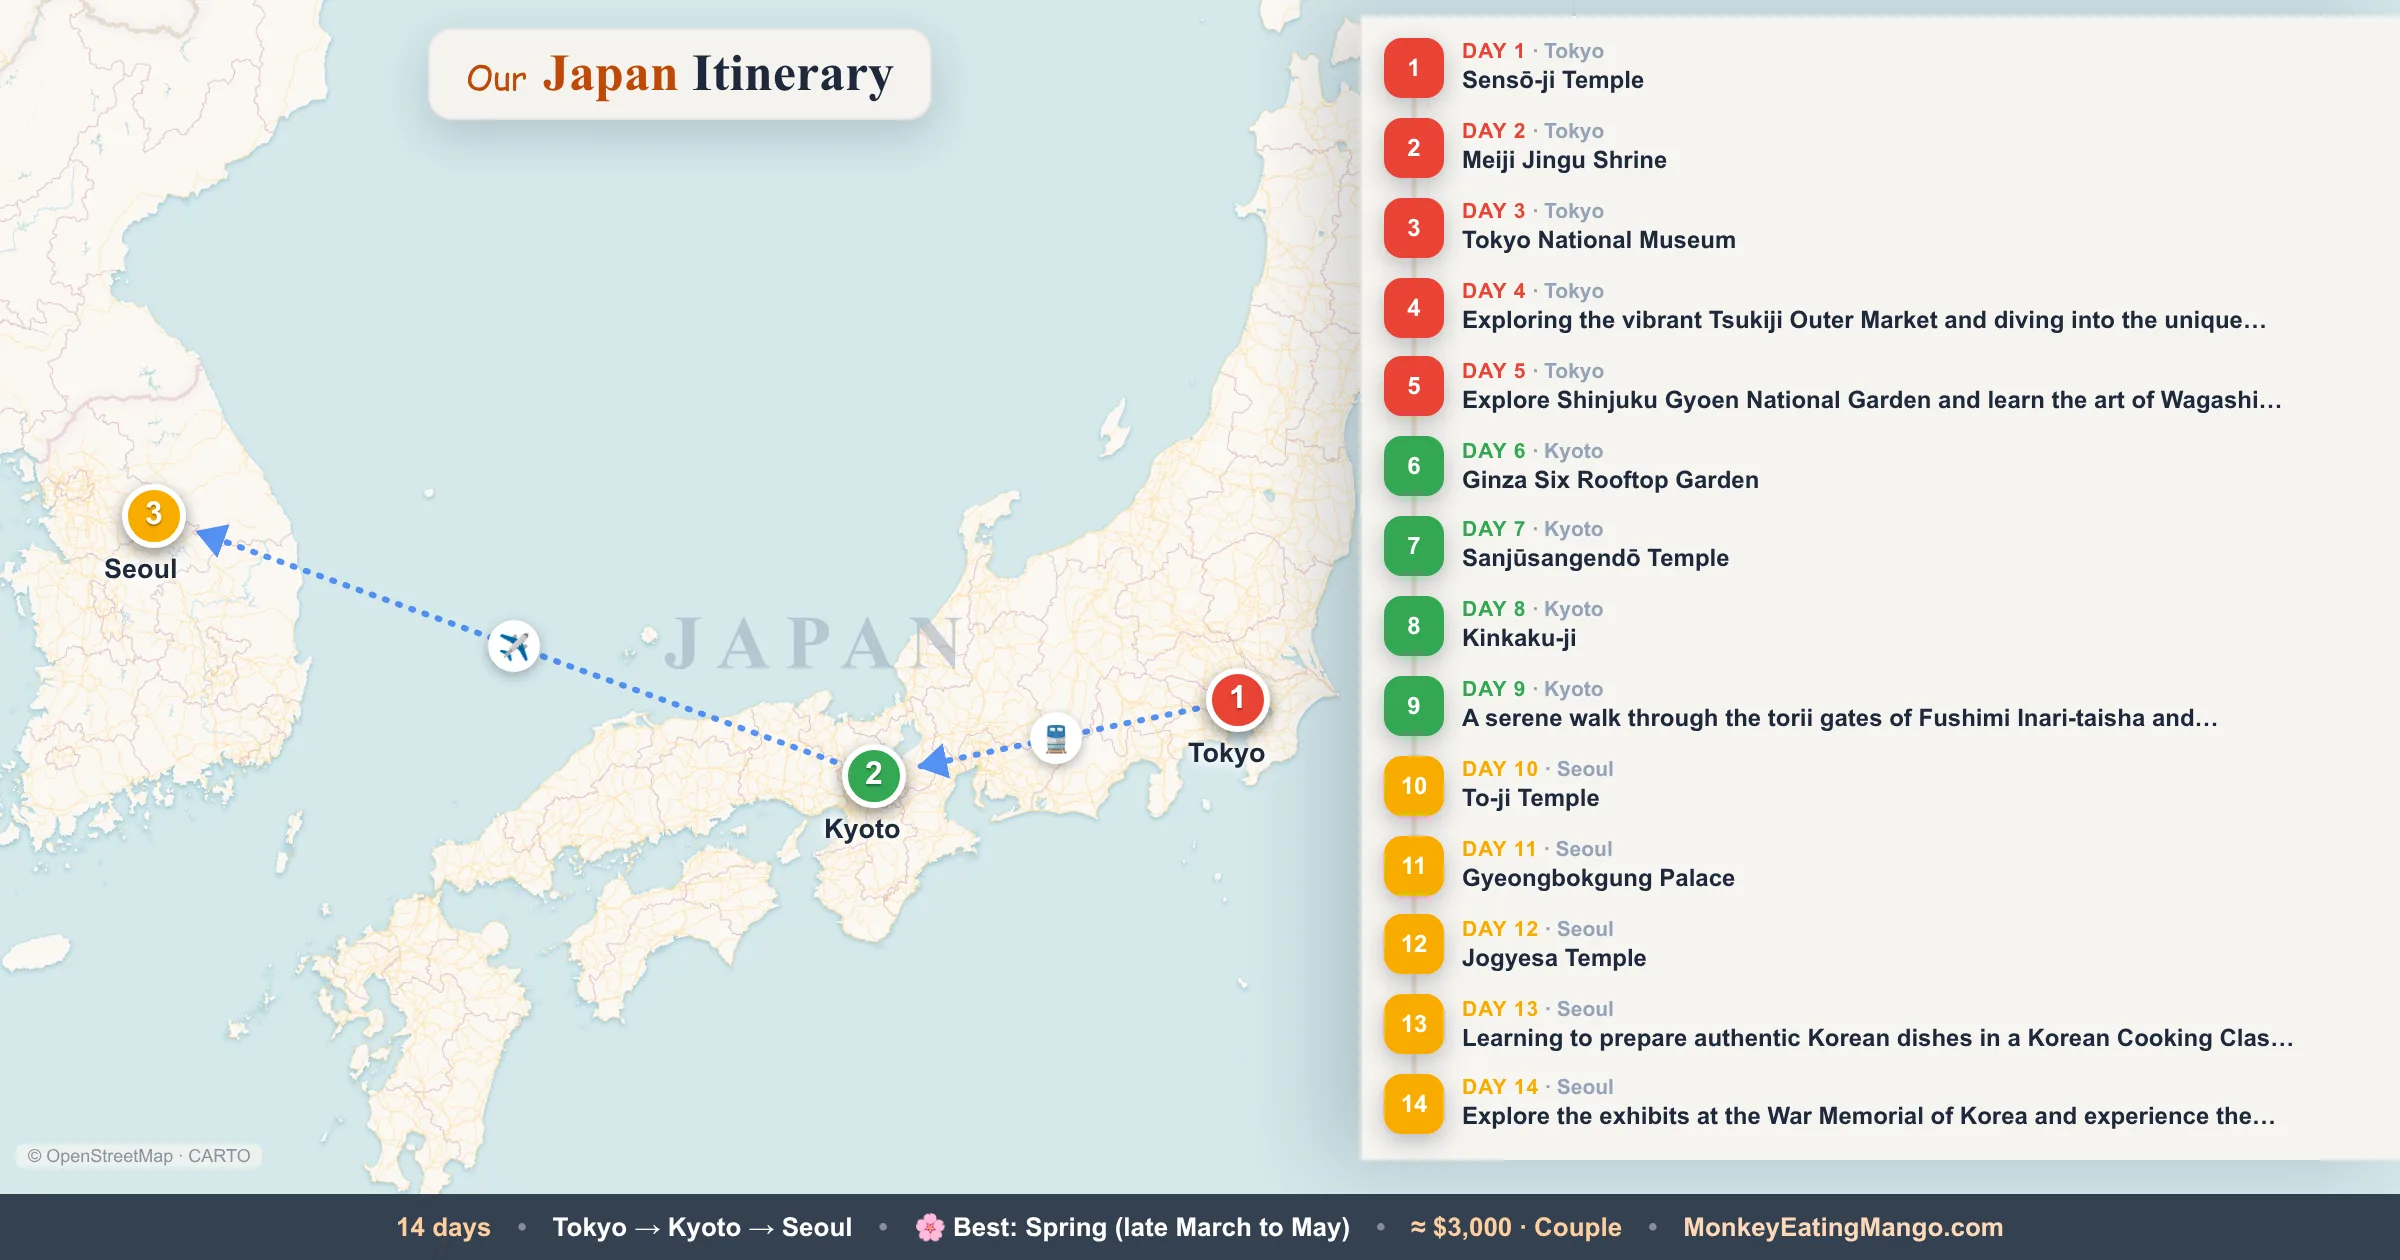Click the 14 days text in footer
The height and width of the screenshot is (1260, 2400).
pos(443,1227)
